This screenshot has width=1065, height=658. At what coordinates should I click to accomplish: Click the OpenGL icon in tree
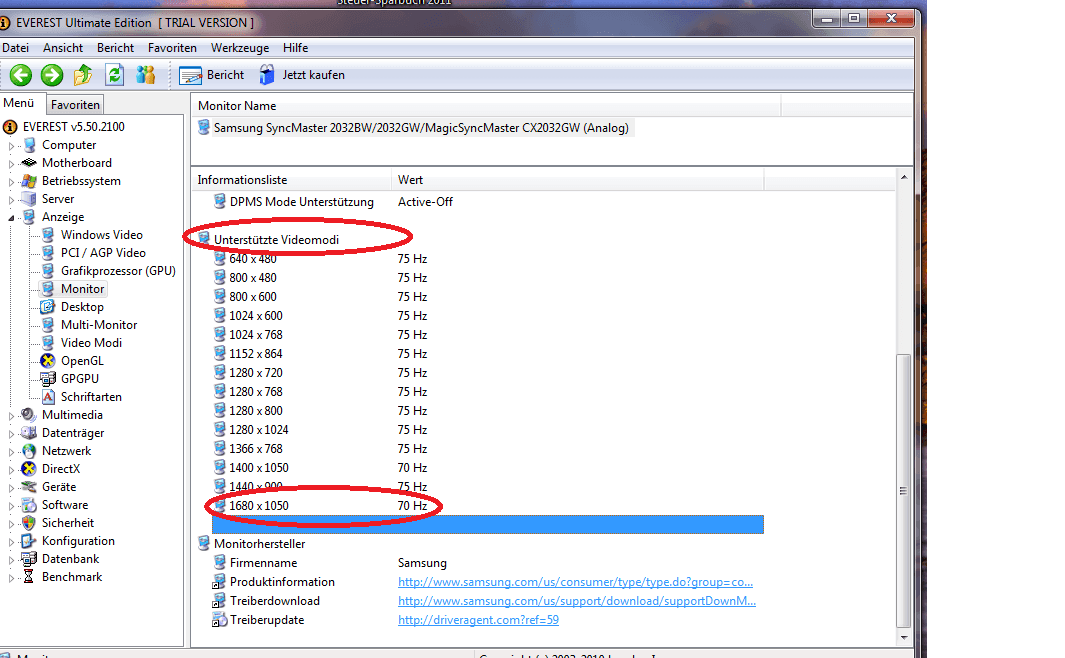pos(48,361)
